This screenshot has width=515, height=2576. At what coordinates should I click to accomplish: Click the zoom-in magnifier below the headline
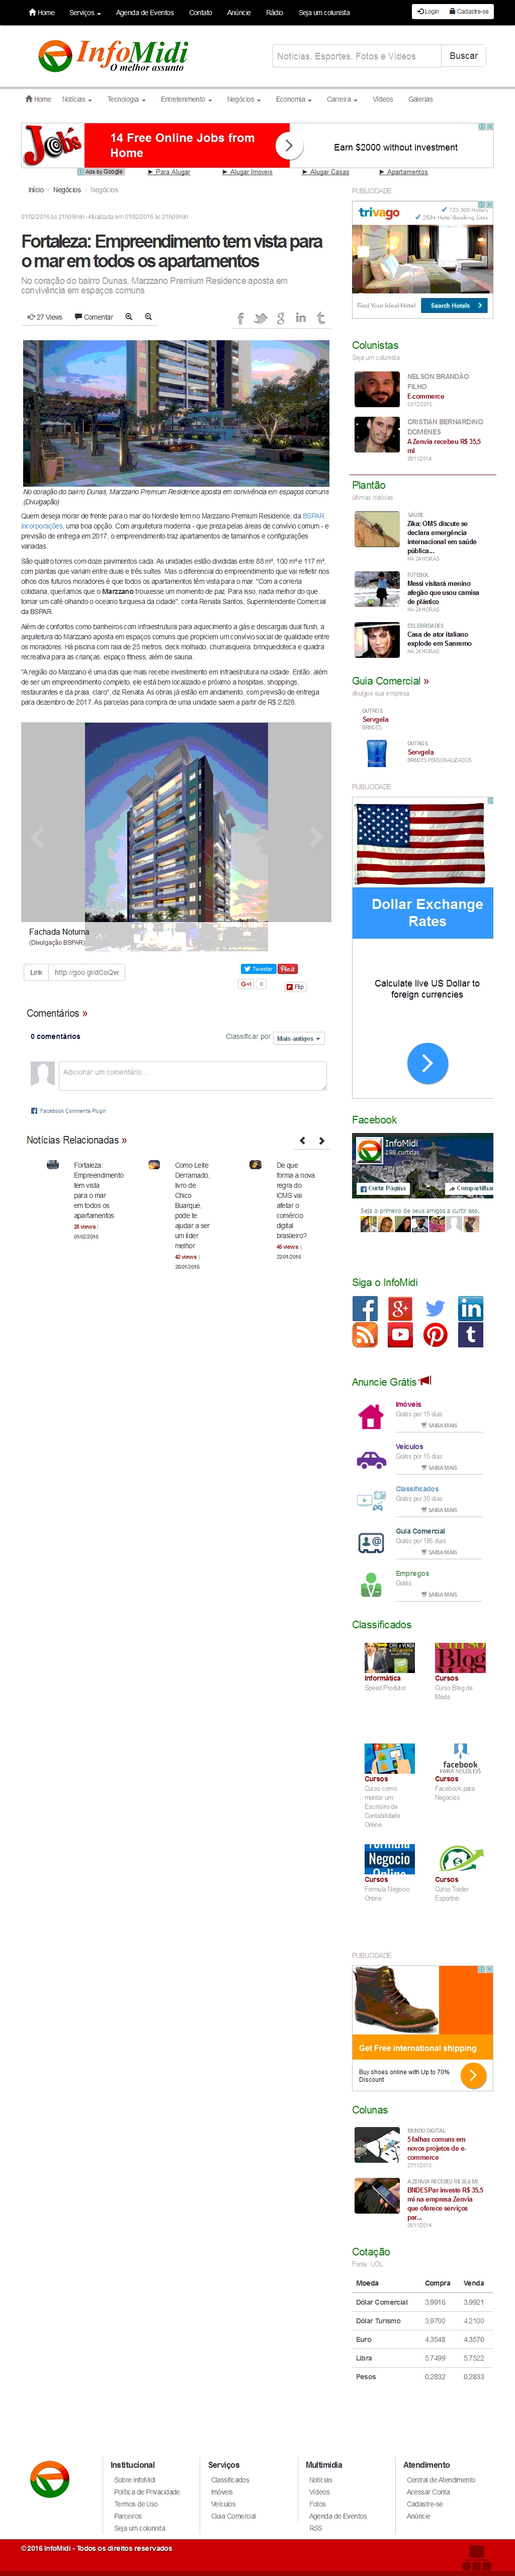[128, 317]
